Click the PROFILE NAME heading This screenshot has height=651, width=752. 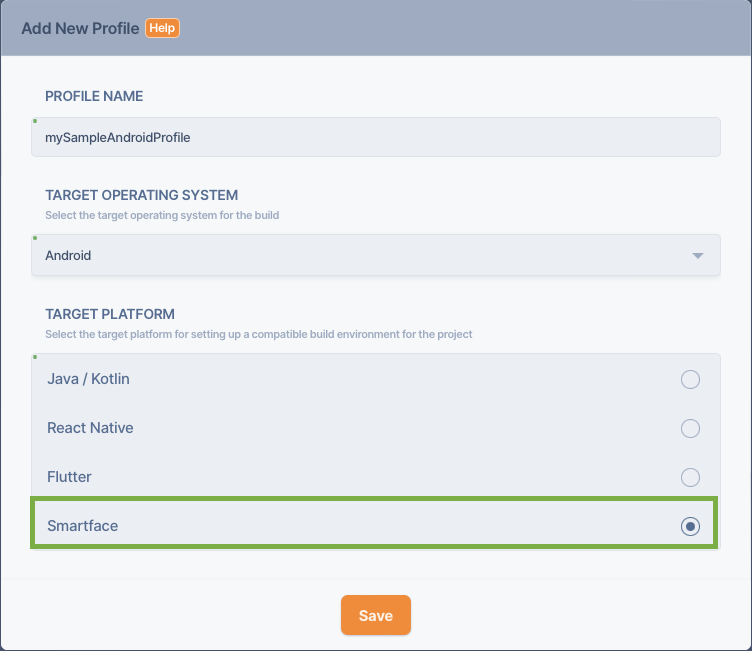pyautogui.click(x=94, y=96)
